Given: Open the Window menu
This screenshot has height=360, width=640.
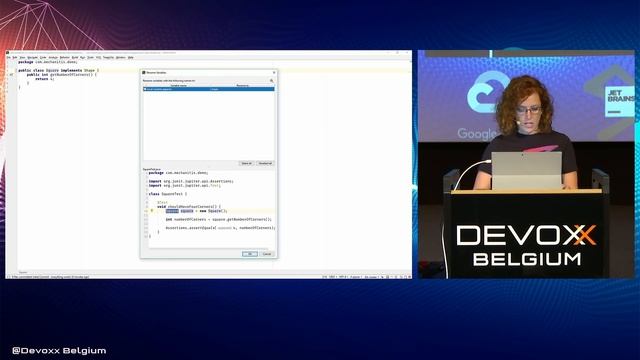Looking at the screenshot, I should 120,58.
